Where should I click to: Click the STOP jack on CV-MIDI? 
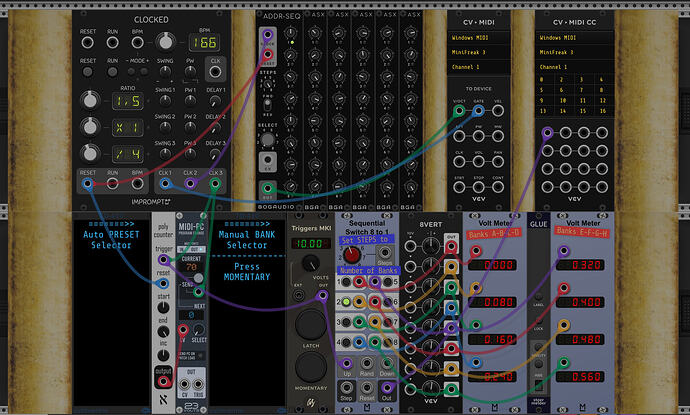click(x=478, y=187)
